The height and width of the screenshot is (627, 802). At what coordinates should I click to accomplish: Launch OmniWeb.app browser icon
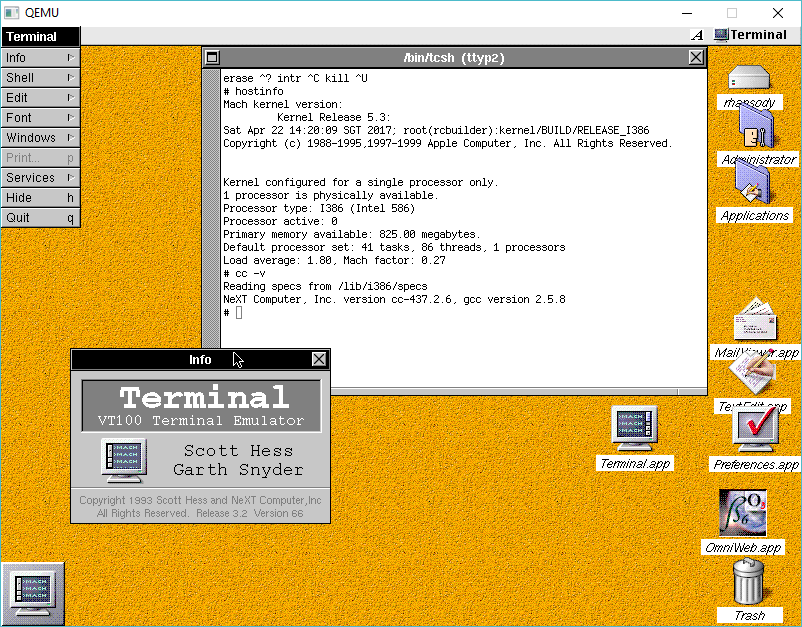coord(743,514)
